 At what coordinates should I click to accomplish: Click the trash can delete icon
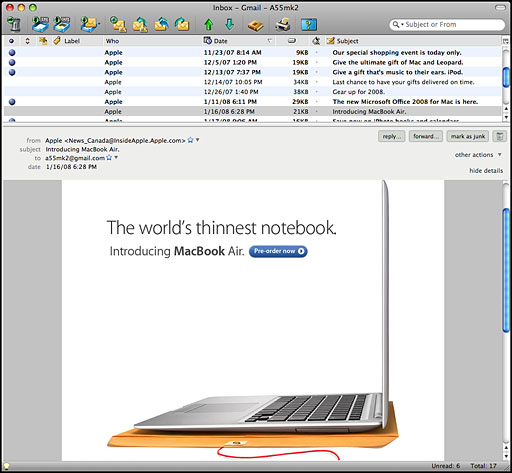[x=14, y=24]
